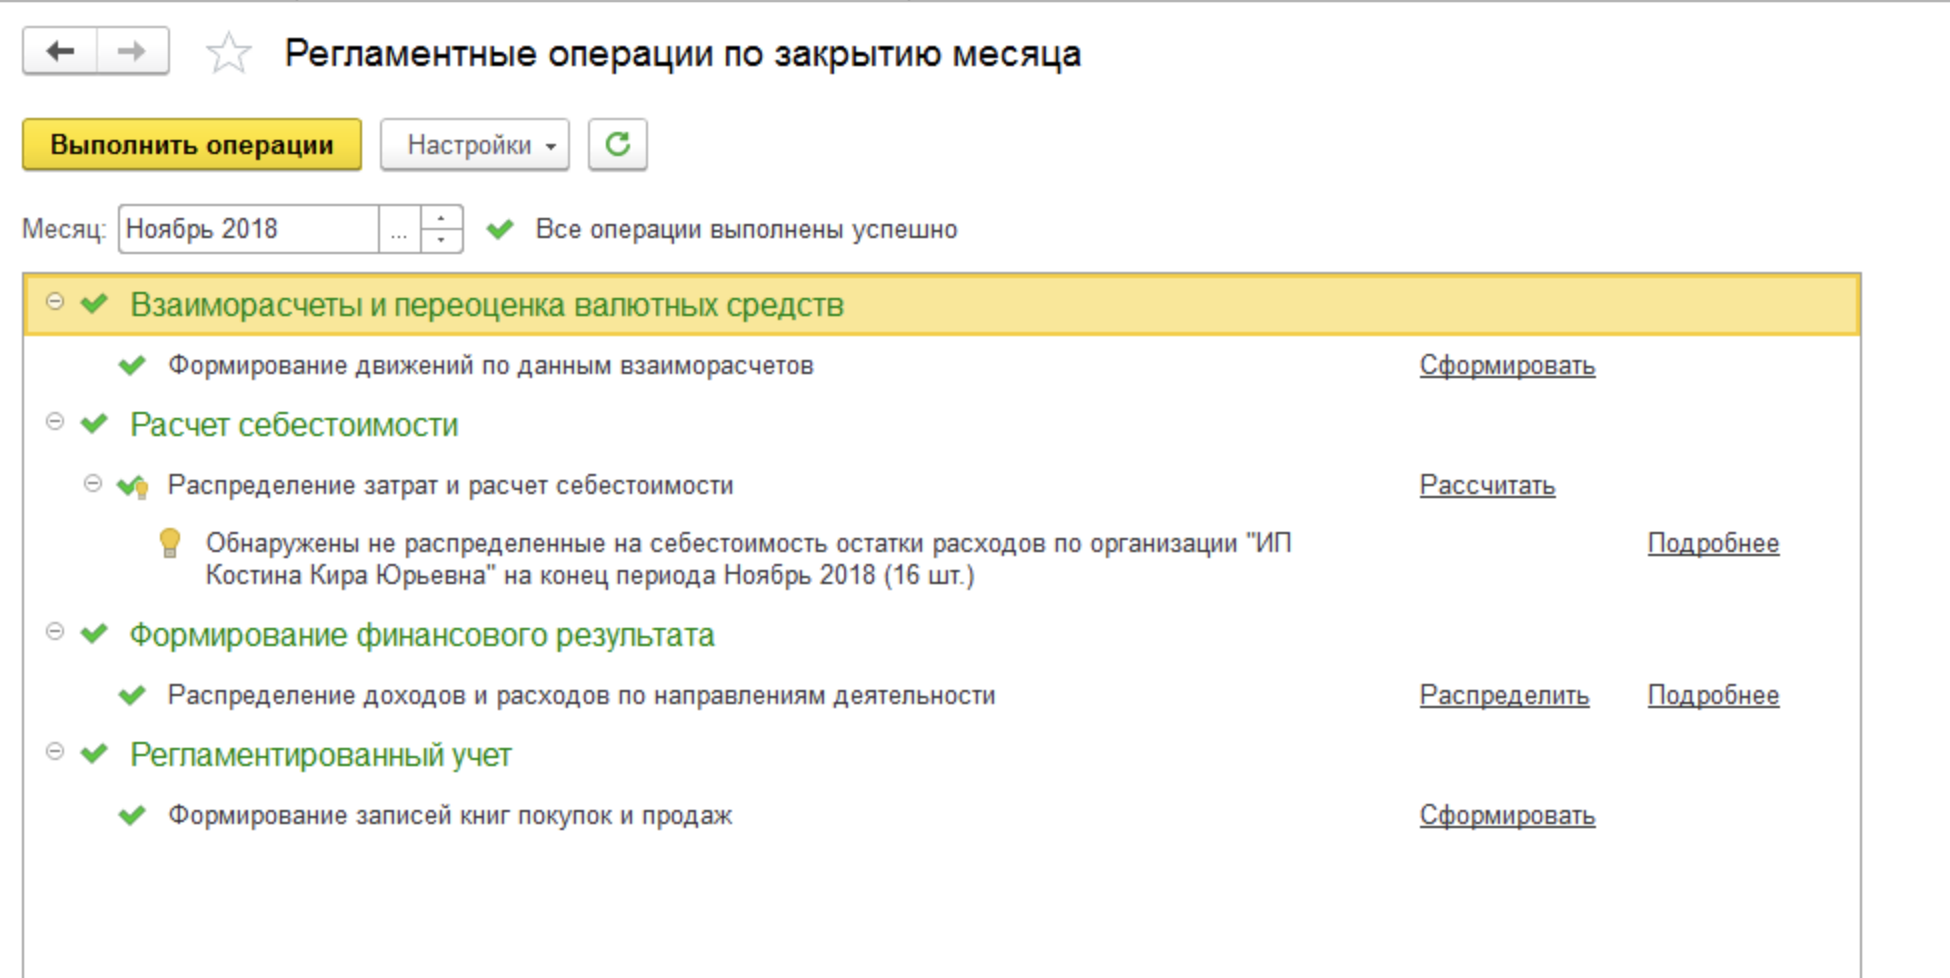
Task: Click Сформировать link for взаиморасчетов
Action: 1507,366
